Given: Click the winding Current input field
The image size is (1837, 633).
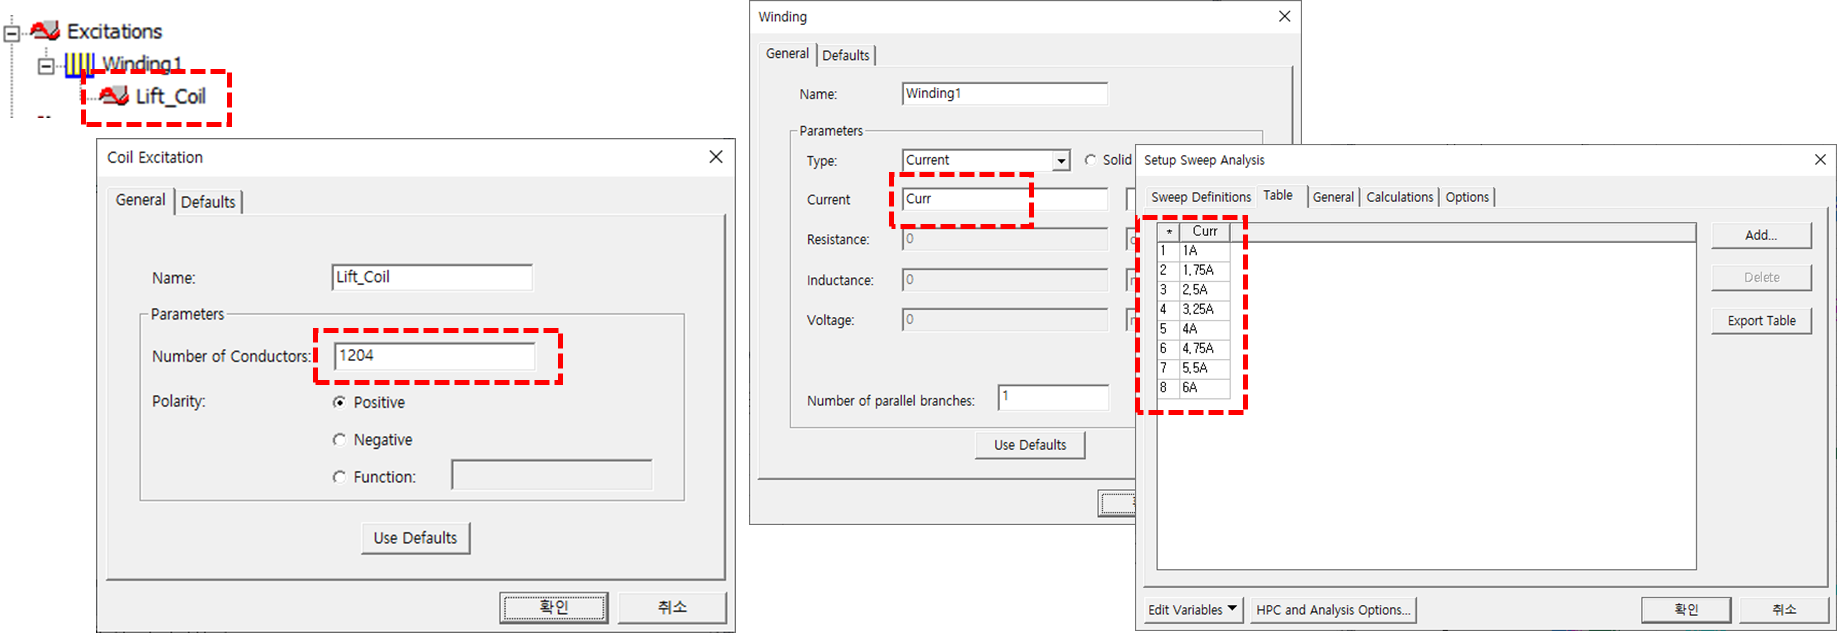Looking at the screenshot, I should [x=1004, y=199].
